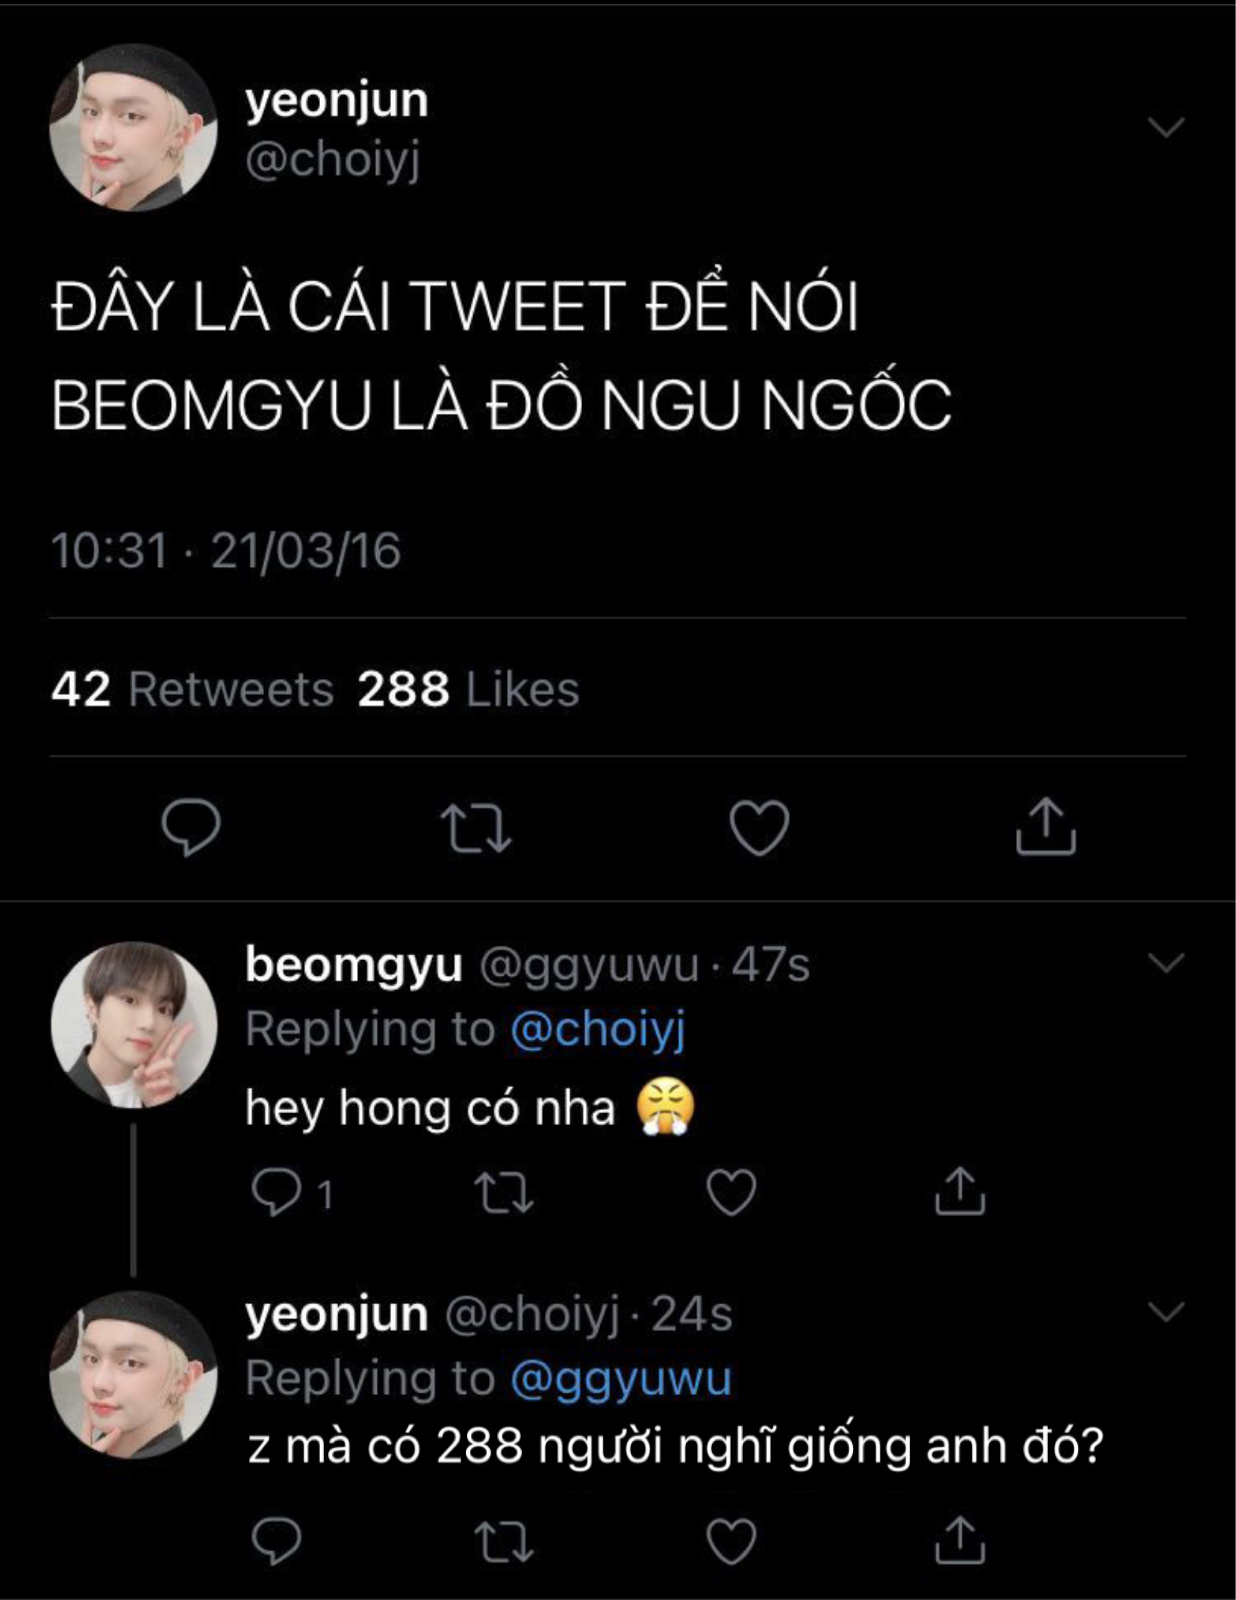Open the main tweet options chevron

pos(1166,127)
